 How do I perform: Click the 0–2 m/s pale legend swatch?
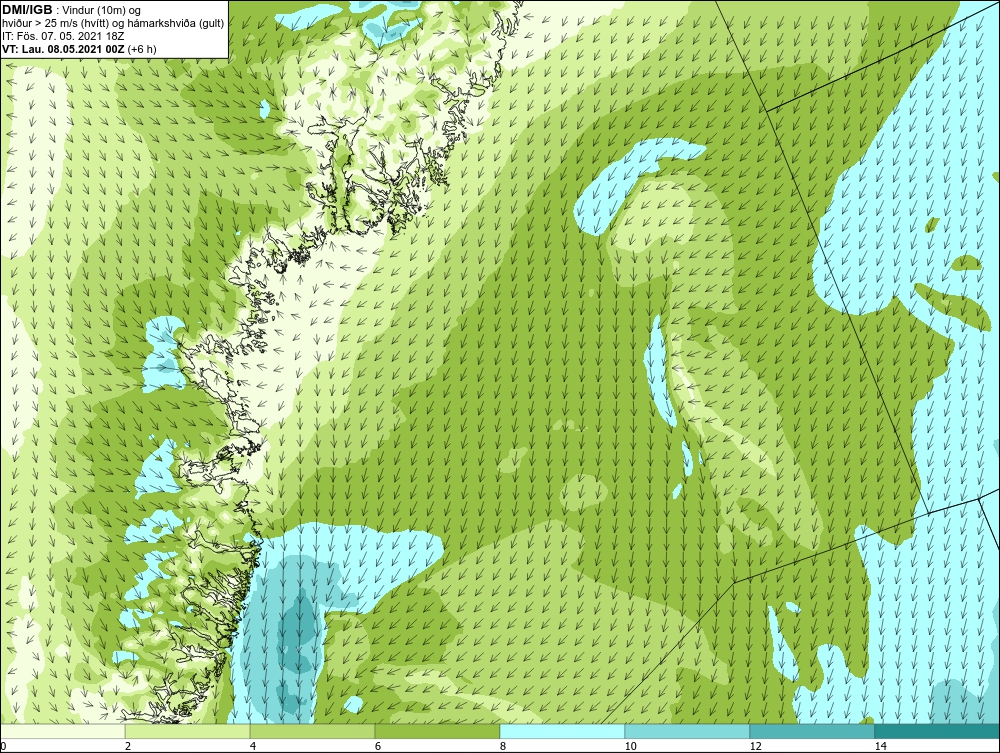pyautogui.click(x=62, y=731)
